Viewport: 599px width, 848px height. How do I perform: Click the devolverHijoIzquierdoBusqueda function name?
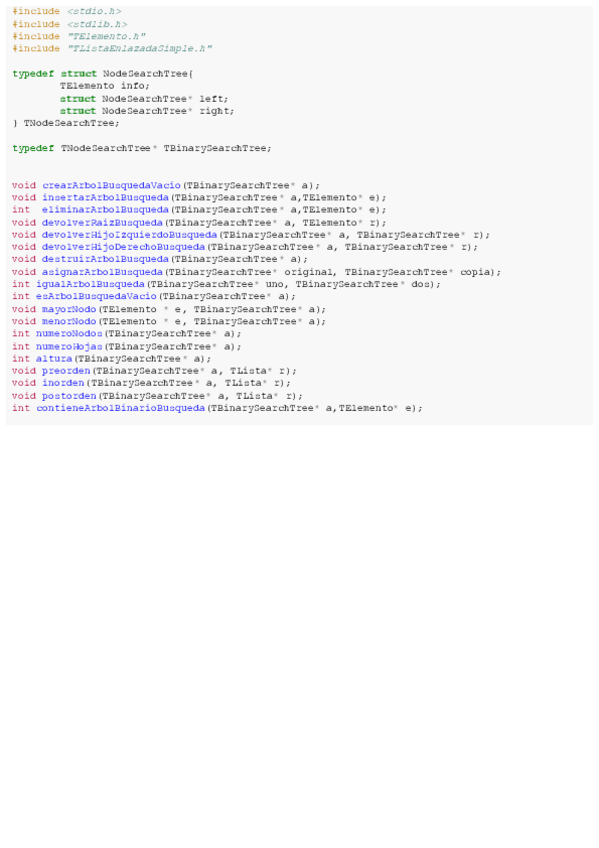point(130,235)
